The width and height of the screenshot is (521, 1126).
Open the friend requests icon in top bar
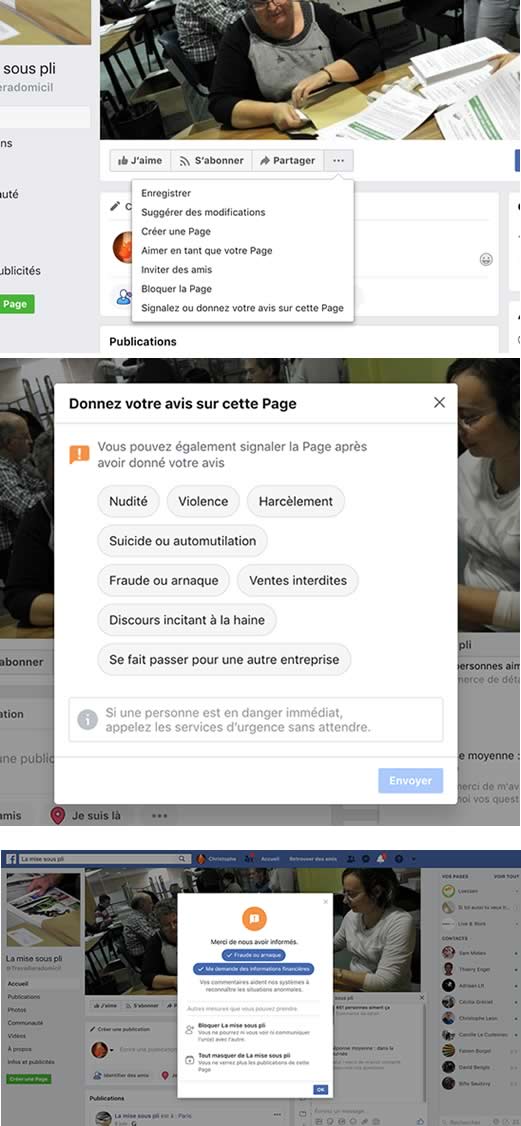(350, 858)
